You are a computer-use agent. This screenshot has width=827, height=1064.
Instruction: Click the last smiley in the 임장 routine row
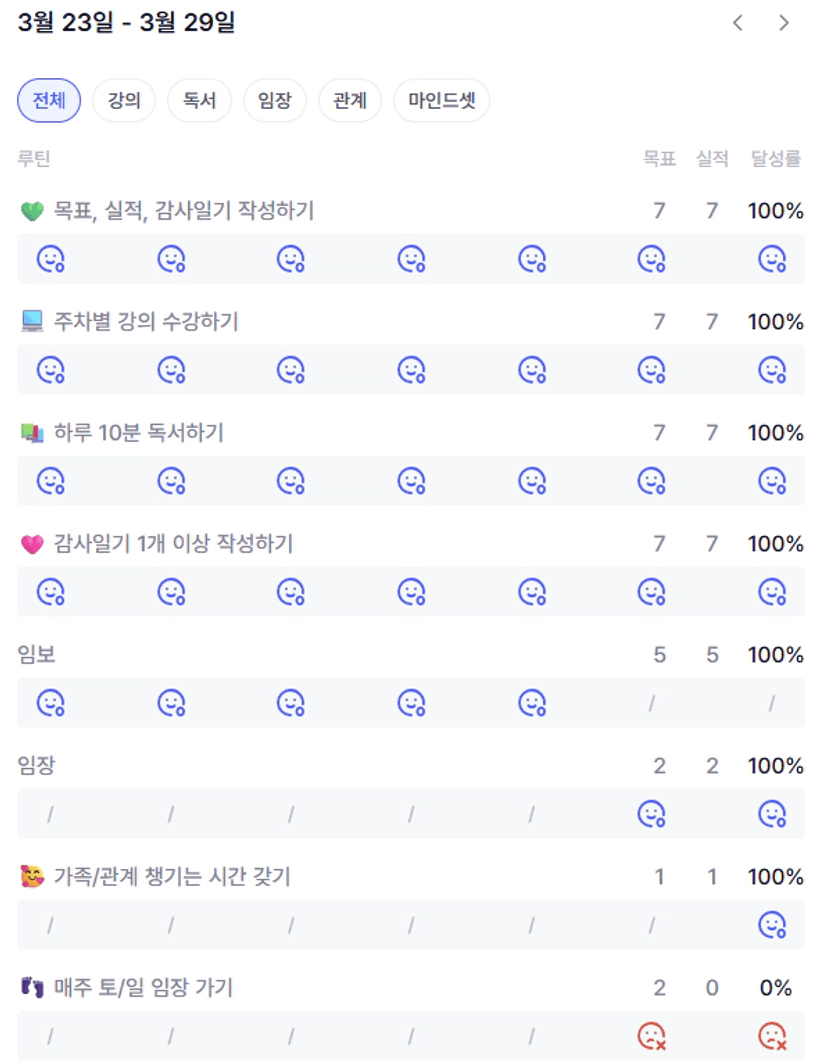(772, 814)
